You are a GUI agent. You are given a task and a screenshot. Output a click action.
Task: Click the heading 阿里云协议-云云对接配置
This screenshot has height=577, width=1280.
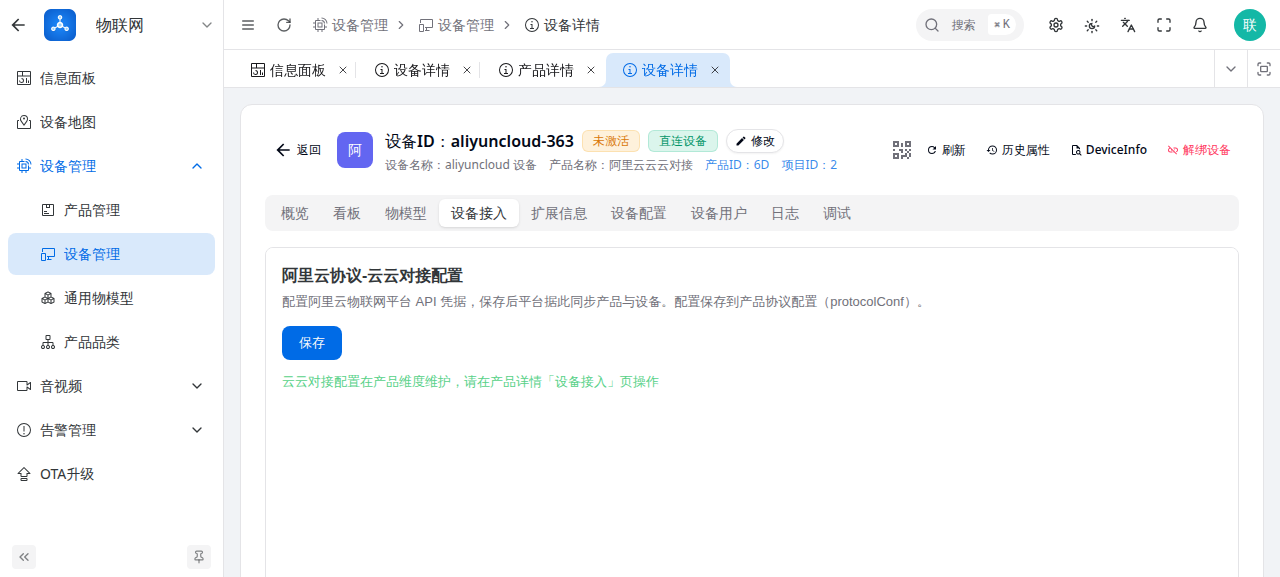372,276
